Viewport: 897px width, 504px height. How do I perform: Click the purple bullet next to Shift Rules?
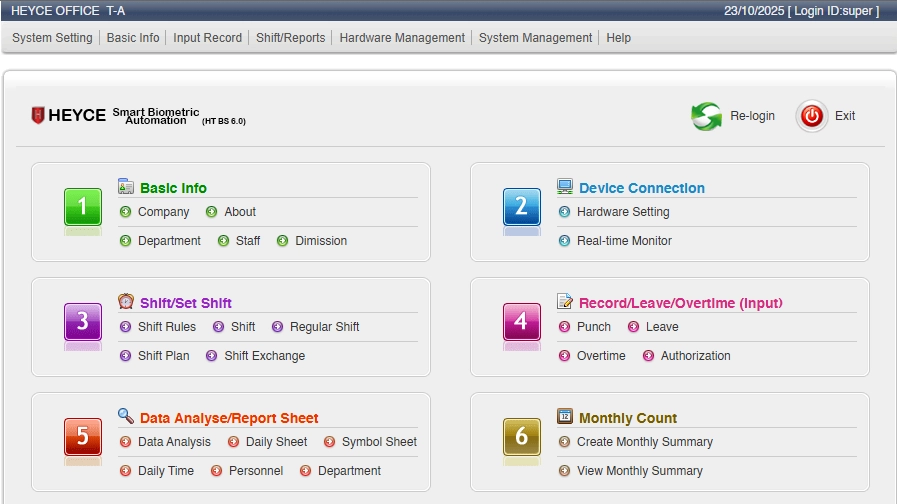125,327
